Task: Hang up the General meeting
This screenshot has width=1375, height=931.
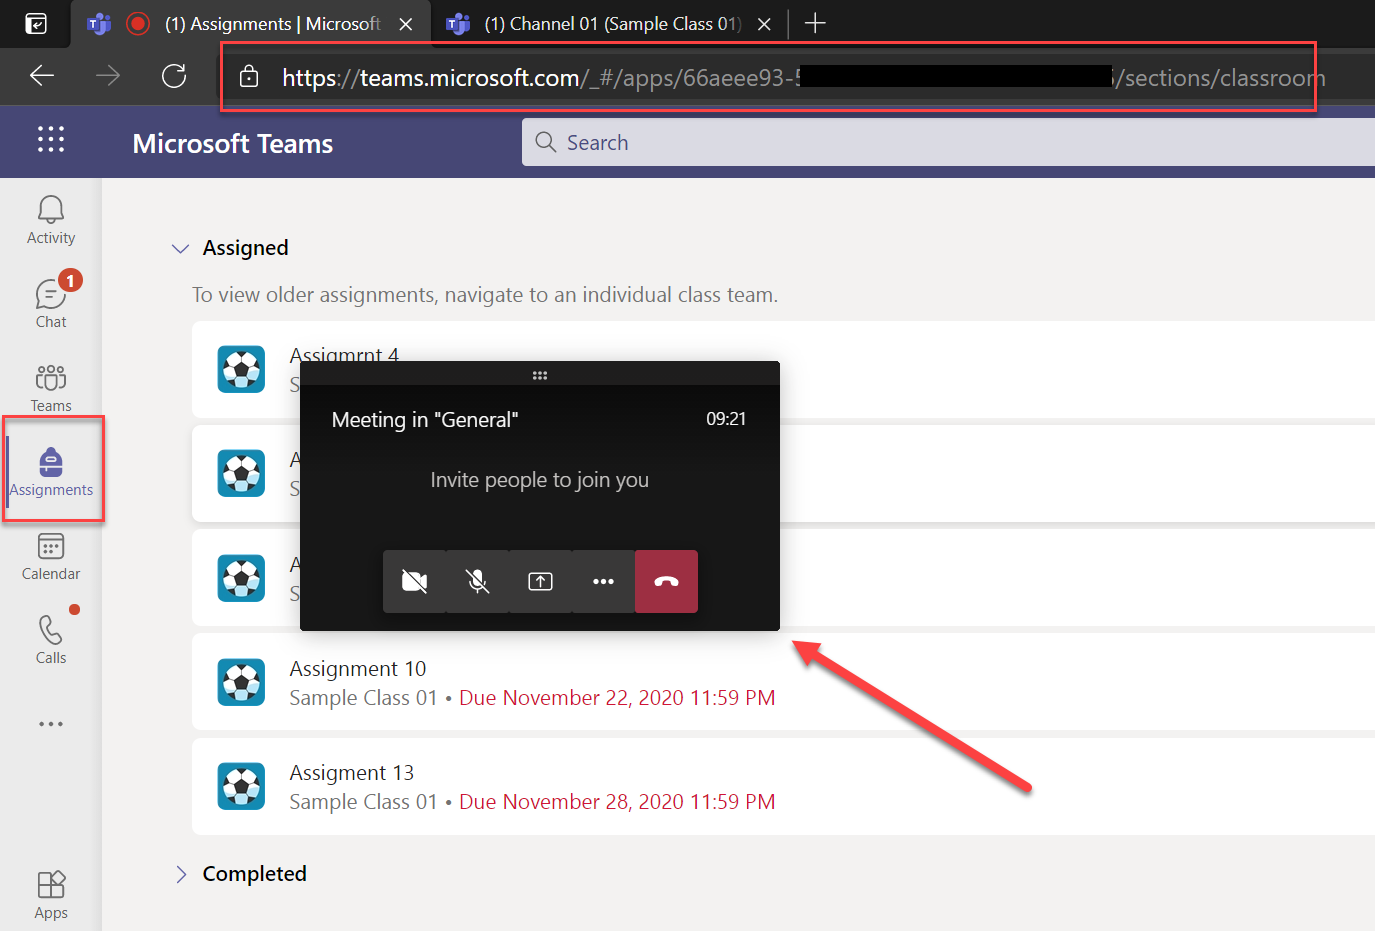Action: 666,581
